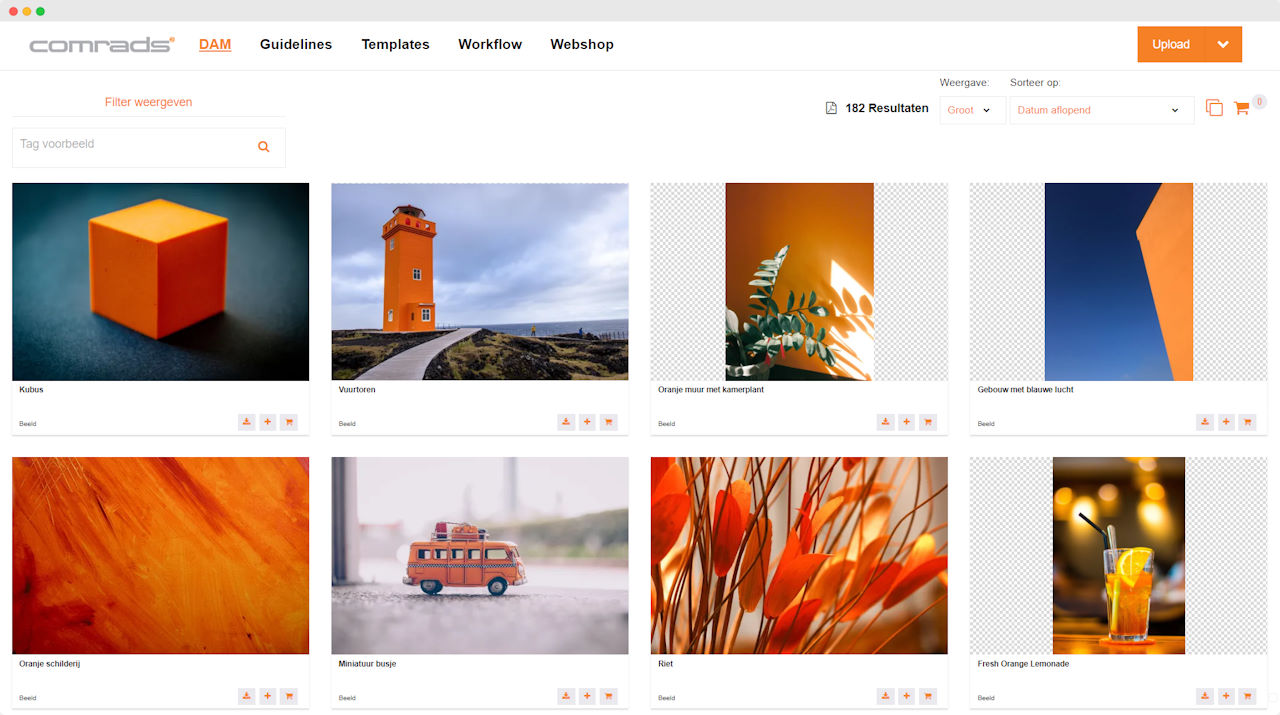Select the Templates menu item
The height and width of the screenshot is (715, 1280).
(395, 44)
